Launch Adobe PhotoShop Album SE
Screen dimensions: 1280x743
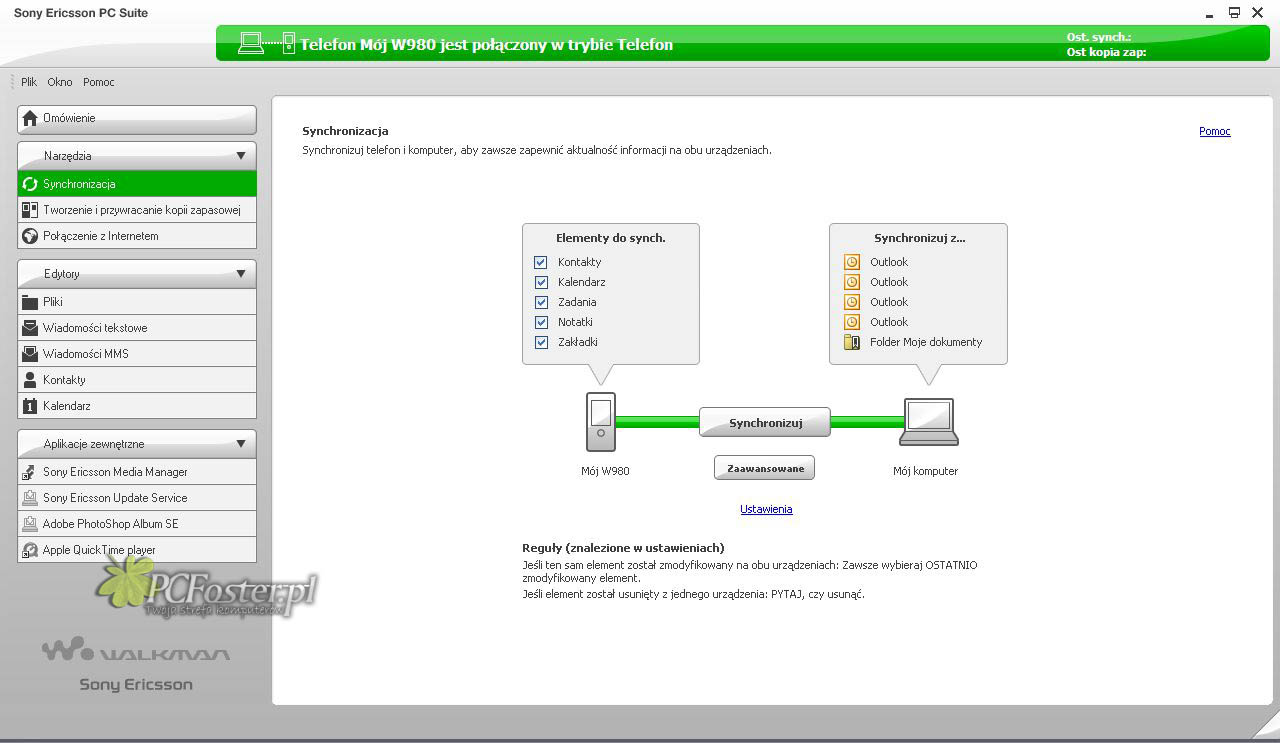(137, 524)
